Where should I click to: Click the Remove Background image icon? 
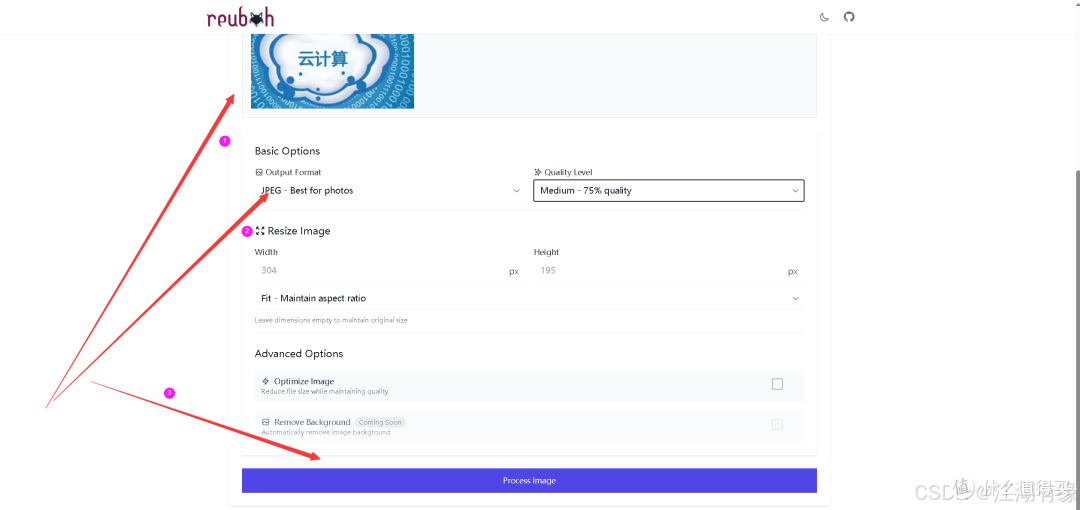265,422
